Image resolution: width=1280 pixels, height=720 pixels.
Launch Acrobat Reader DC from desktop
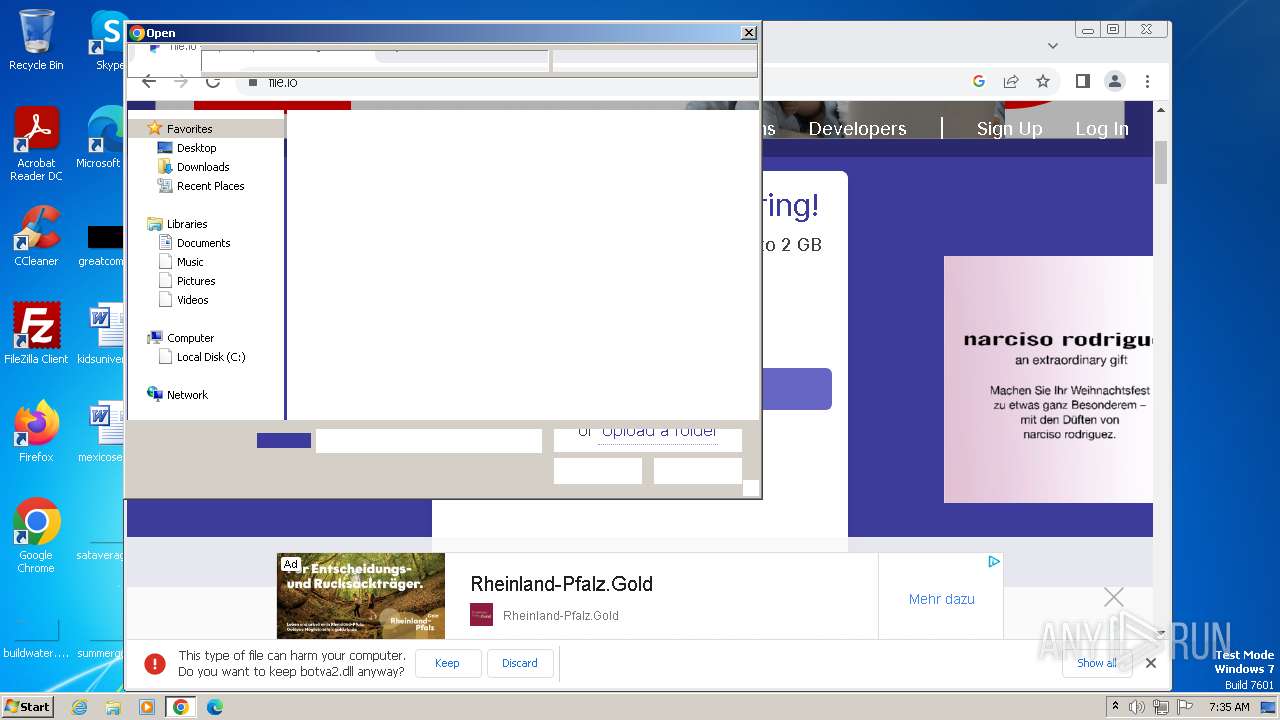tap(36, 144)
